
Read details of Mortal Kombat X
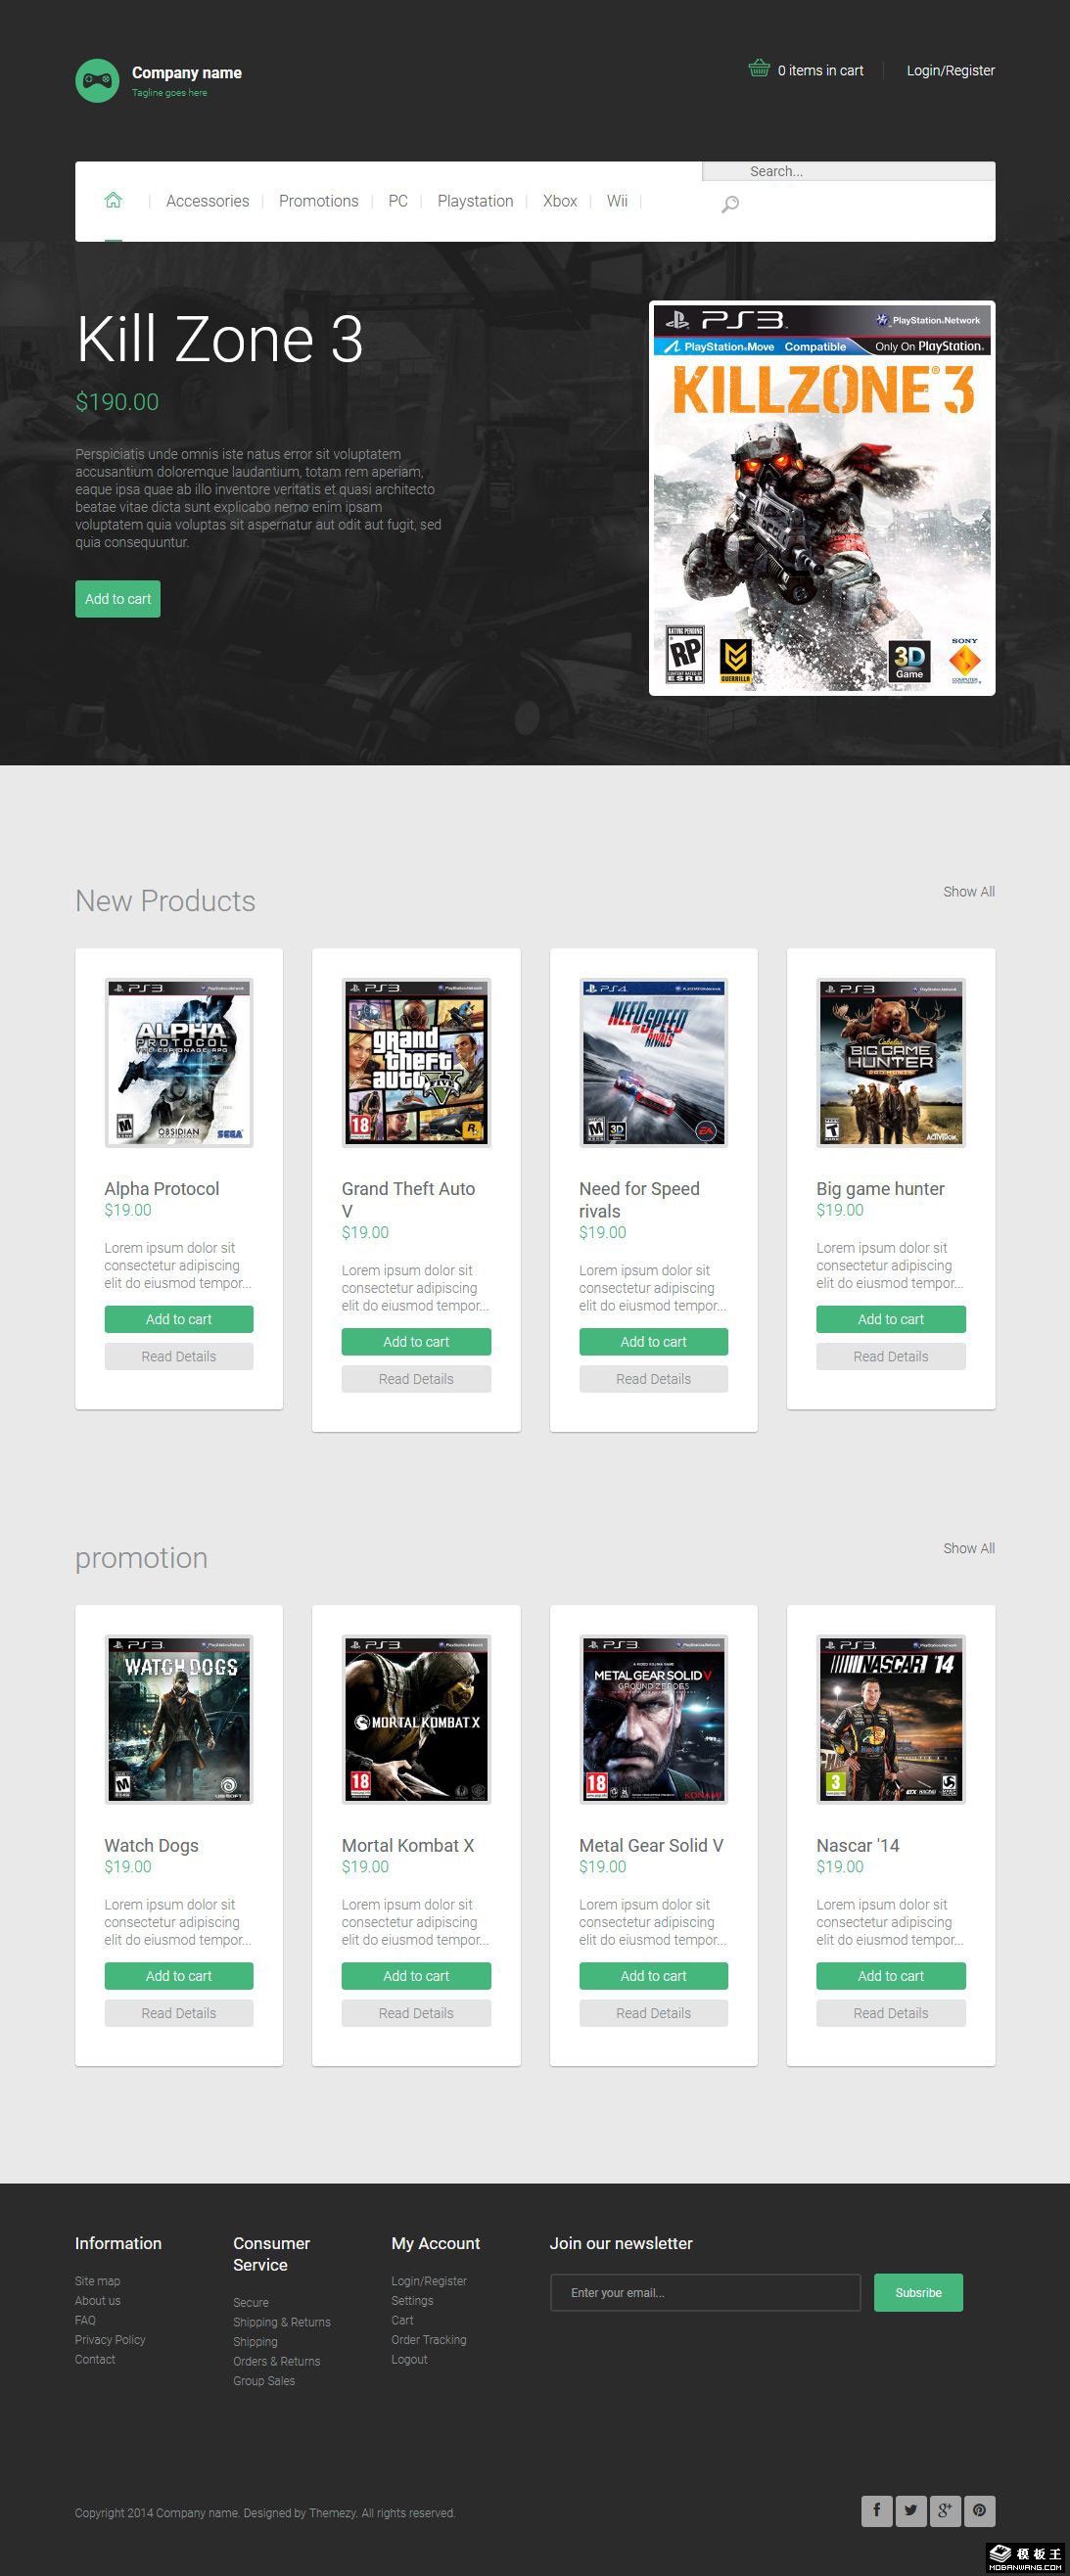416,2013
